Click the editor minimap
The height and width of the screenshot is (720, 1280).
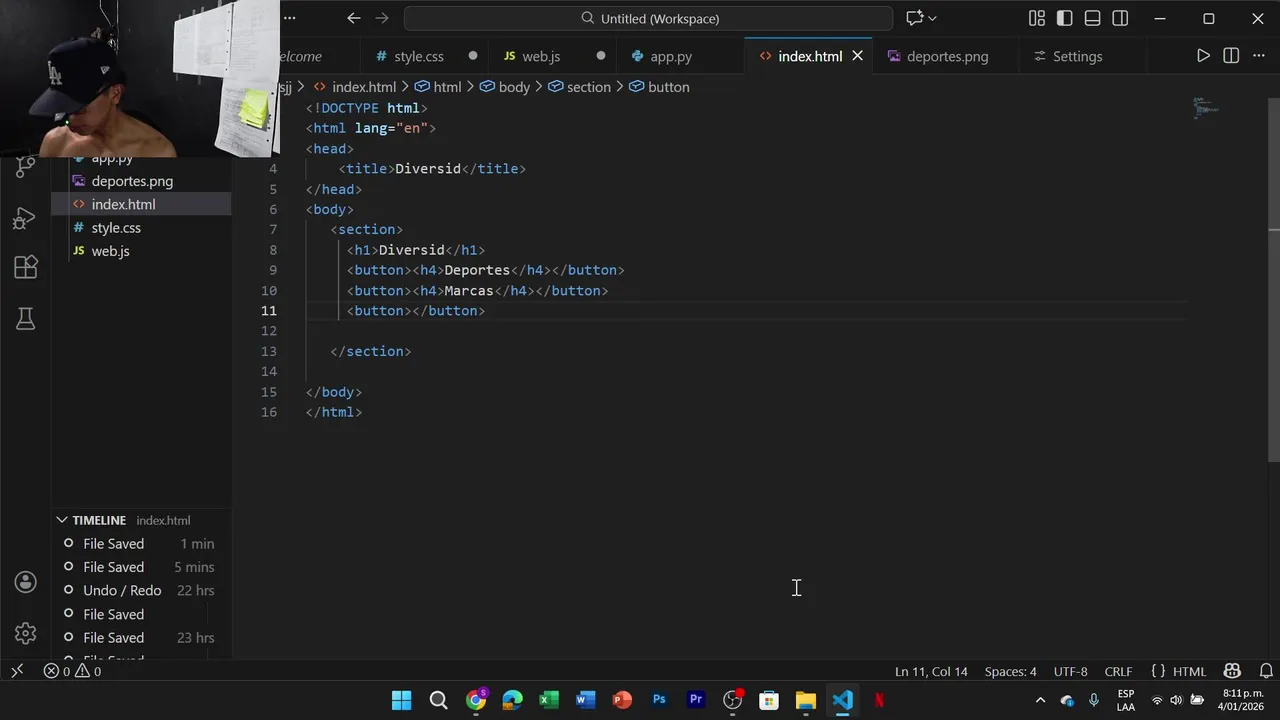coord(1206,107)
